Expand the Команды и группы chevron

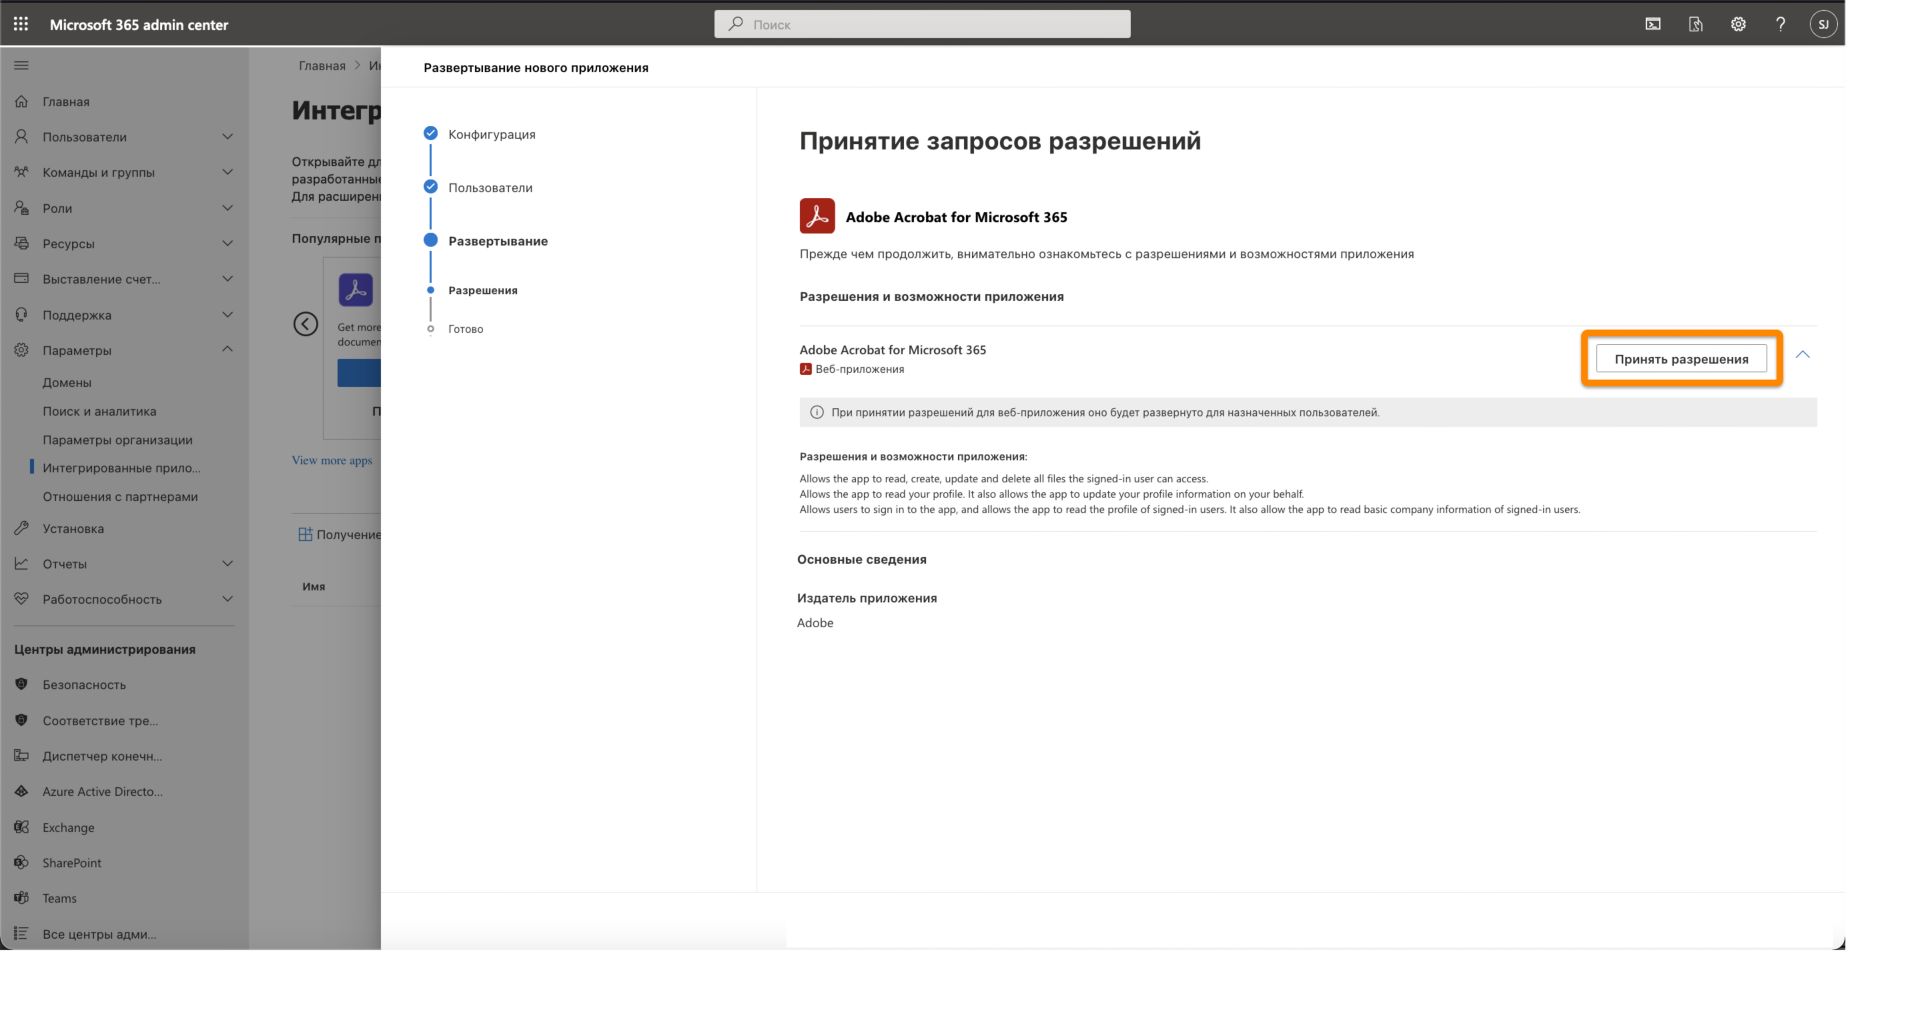pyautogui.click(x=227, y=172)
